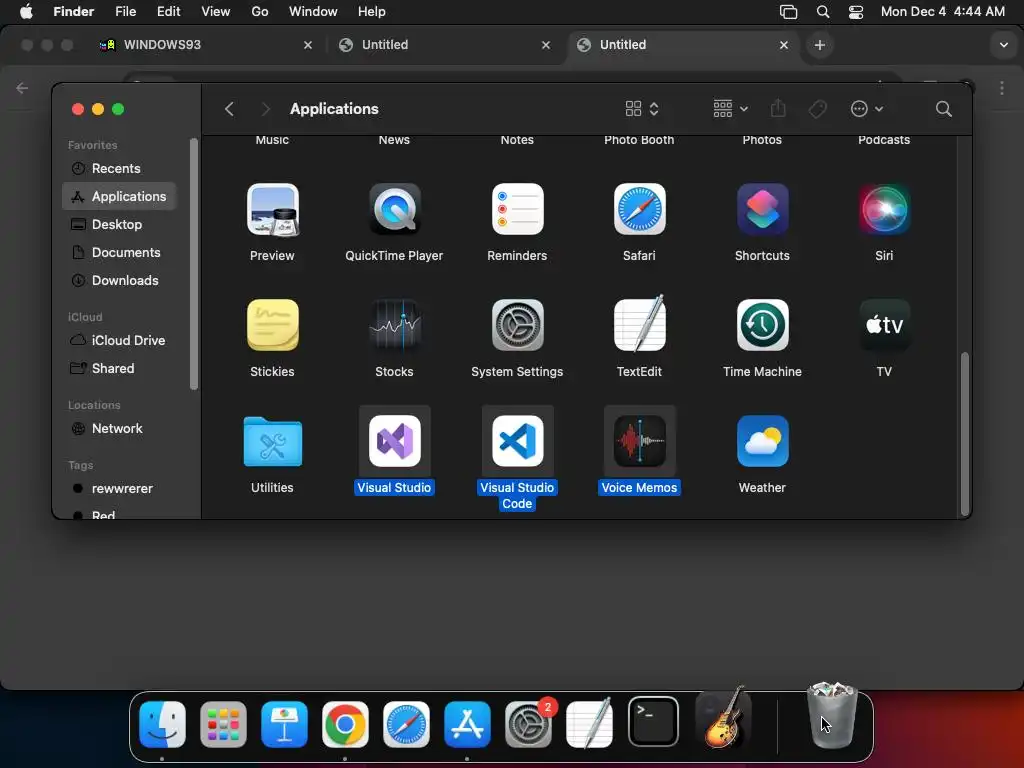Screen dimensions: 1024x768
Task: Select the Safari app icon in Applications
Action: tap(639, 210)
